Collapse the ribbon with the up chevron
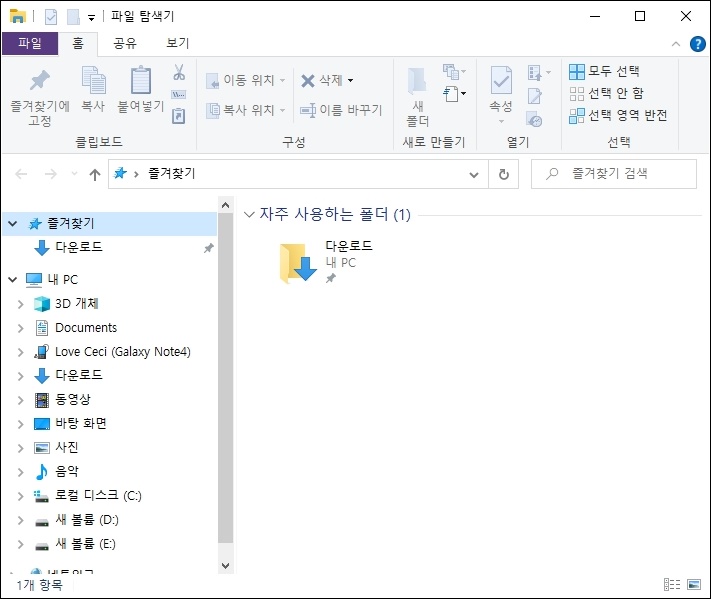711x599 pixels. click(x=676, y=44)
